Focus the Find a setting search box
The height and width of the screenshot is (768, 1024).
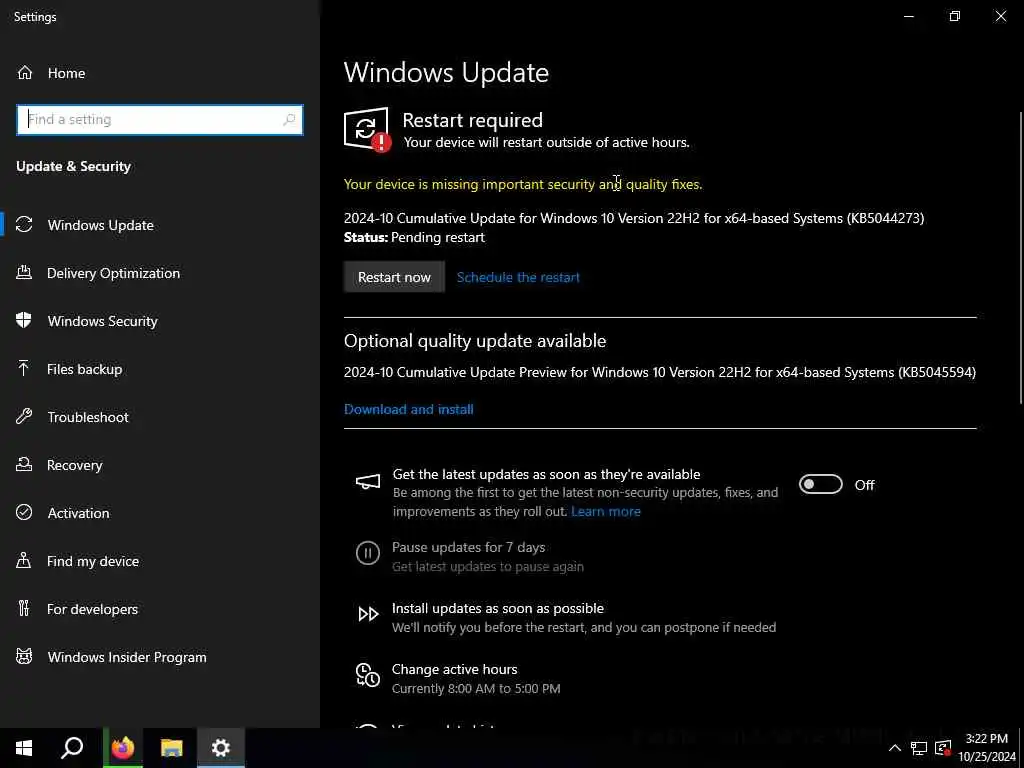pyautogui.click(x=160, y=120)
